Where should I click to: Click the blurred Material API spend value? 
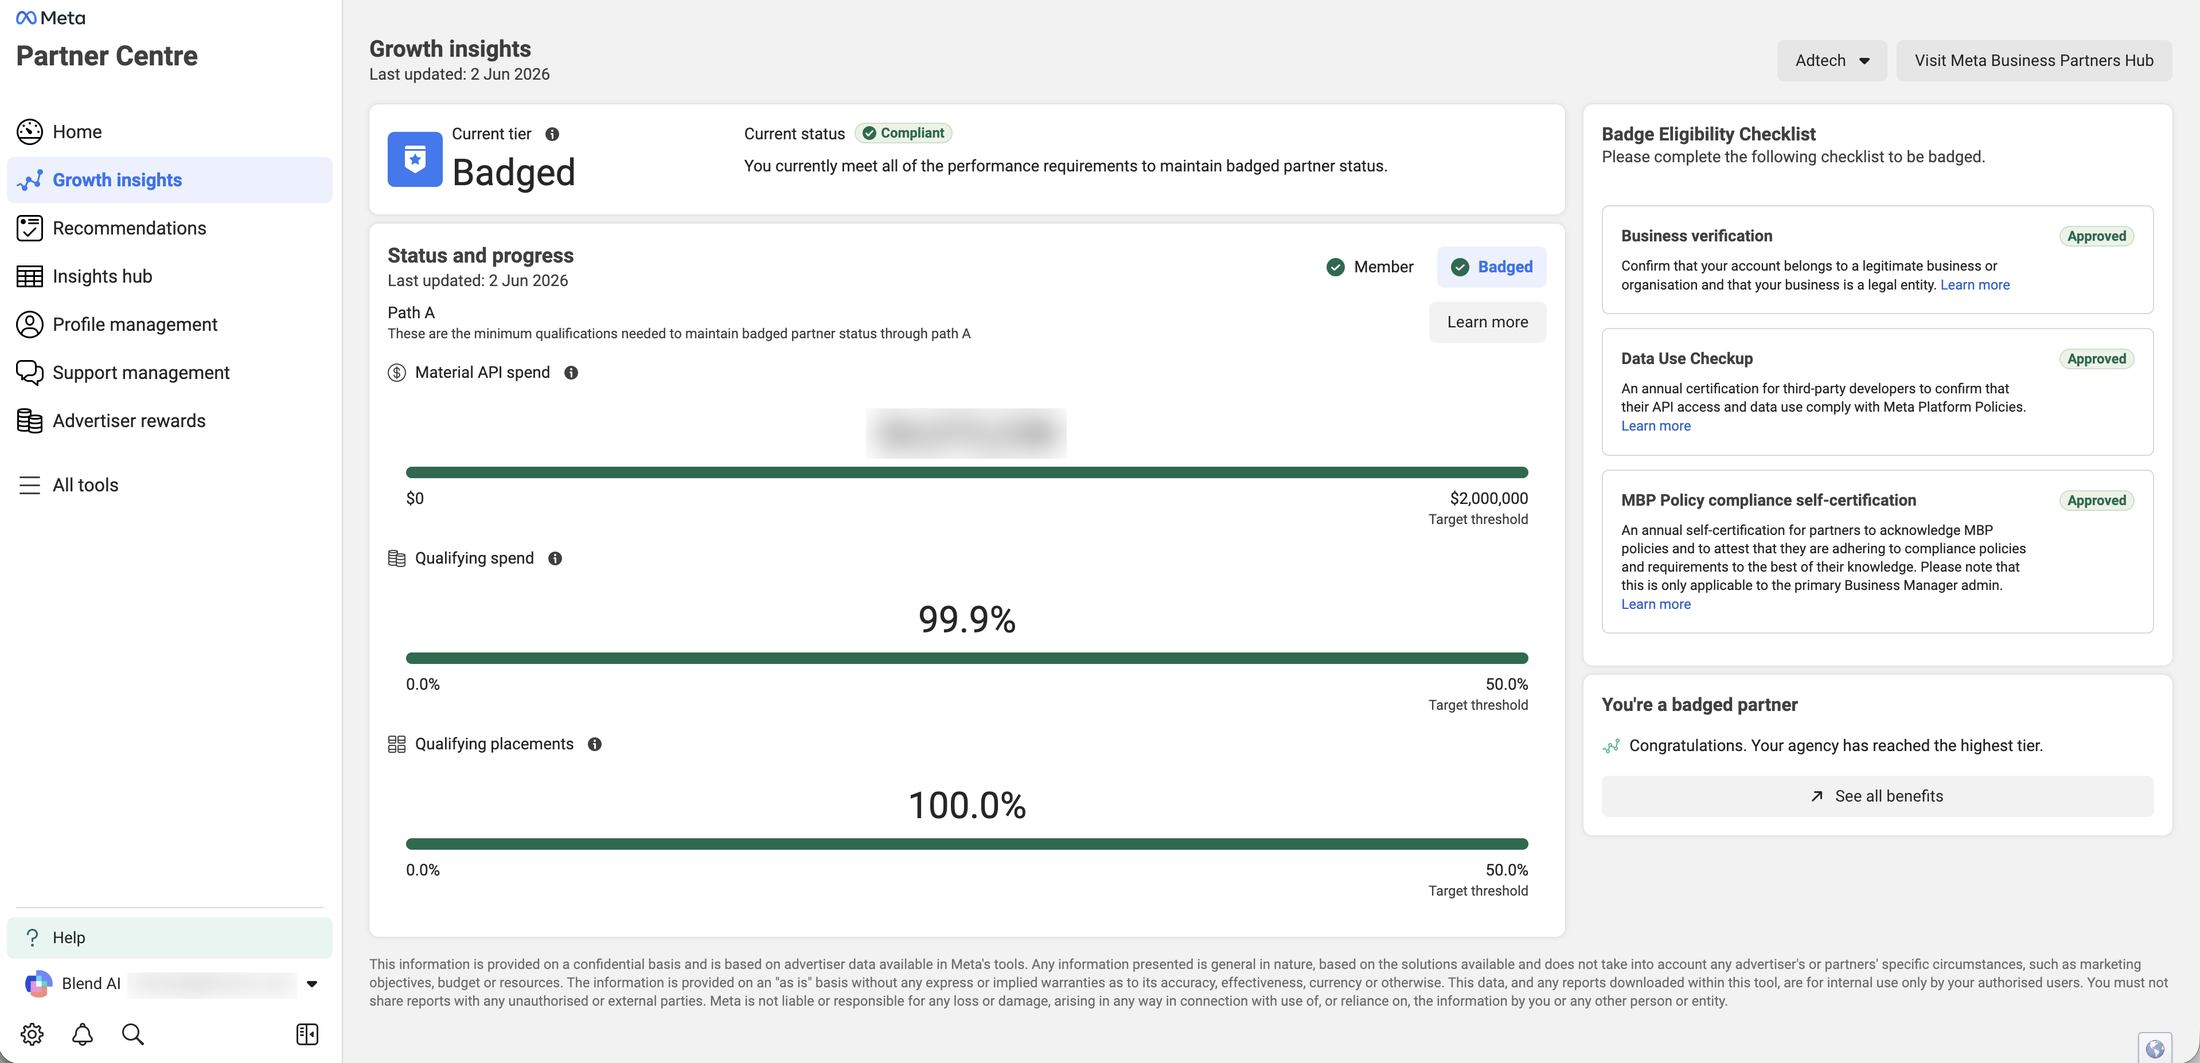(x=966, y=433)
